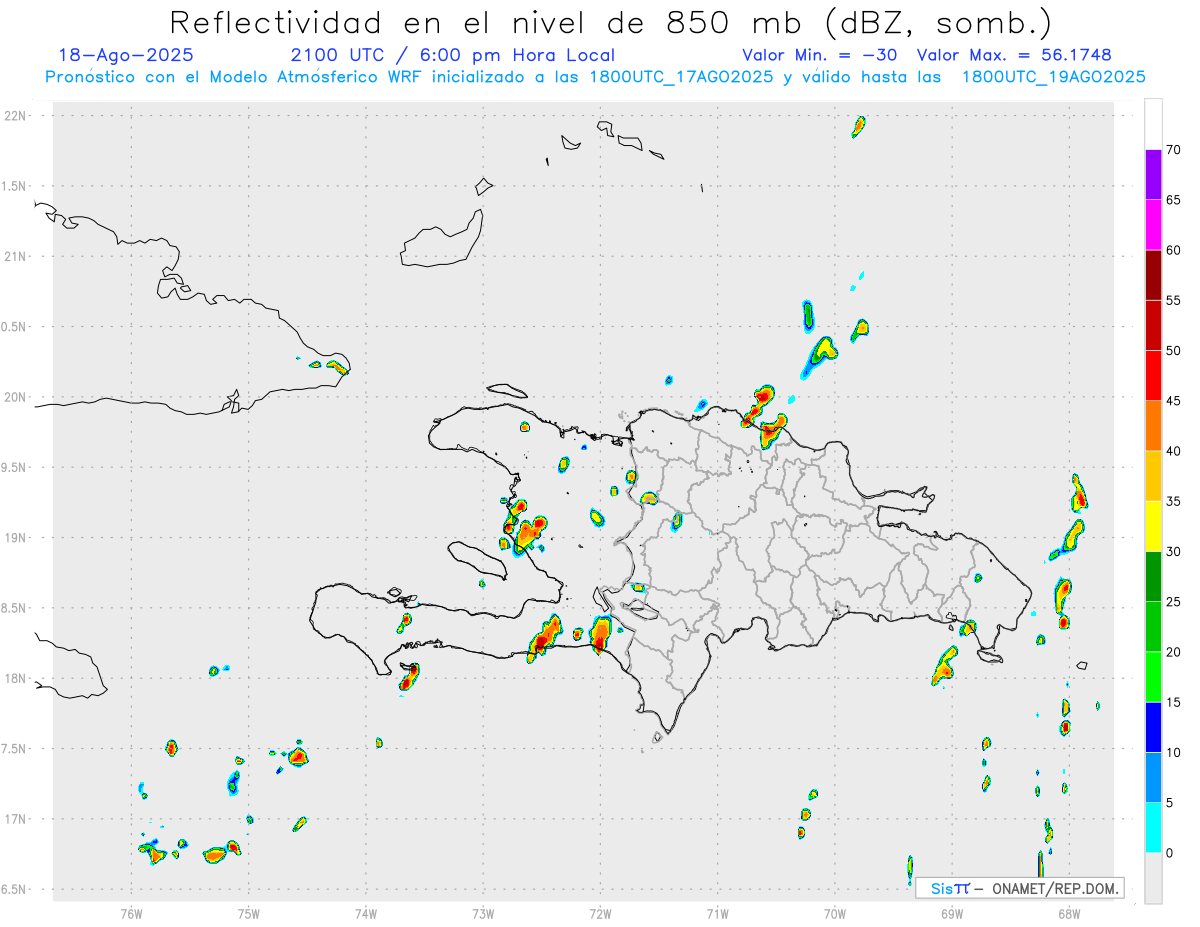Select the colorbar value label '55'
Screen dimensions: 1200x927
coord(1174,301)
